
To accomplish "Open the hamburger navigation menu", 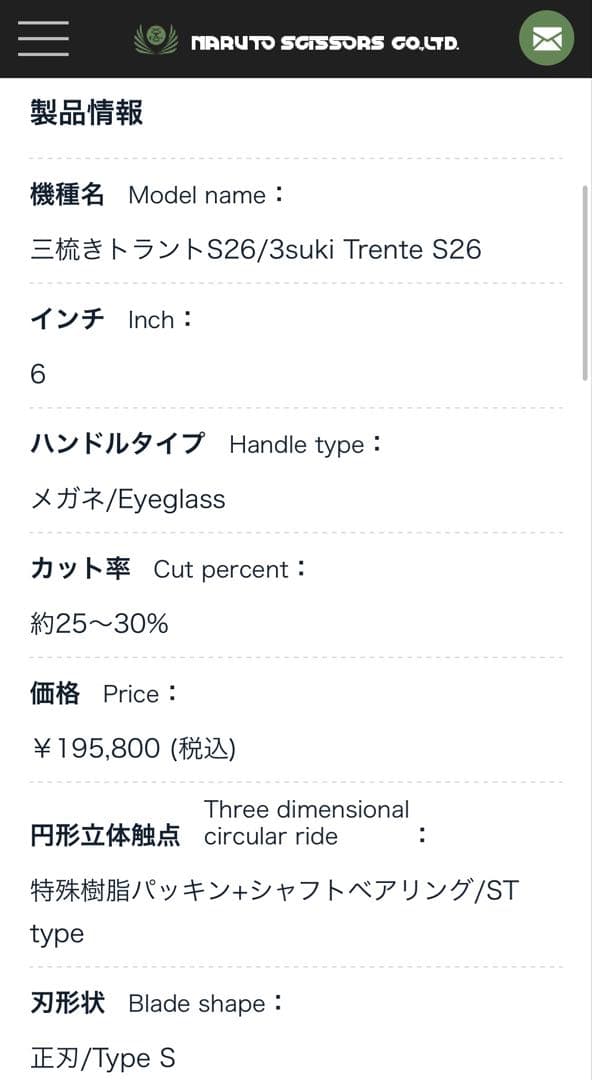I will [42, 38].
